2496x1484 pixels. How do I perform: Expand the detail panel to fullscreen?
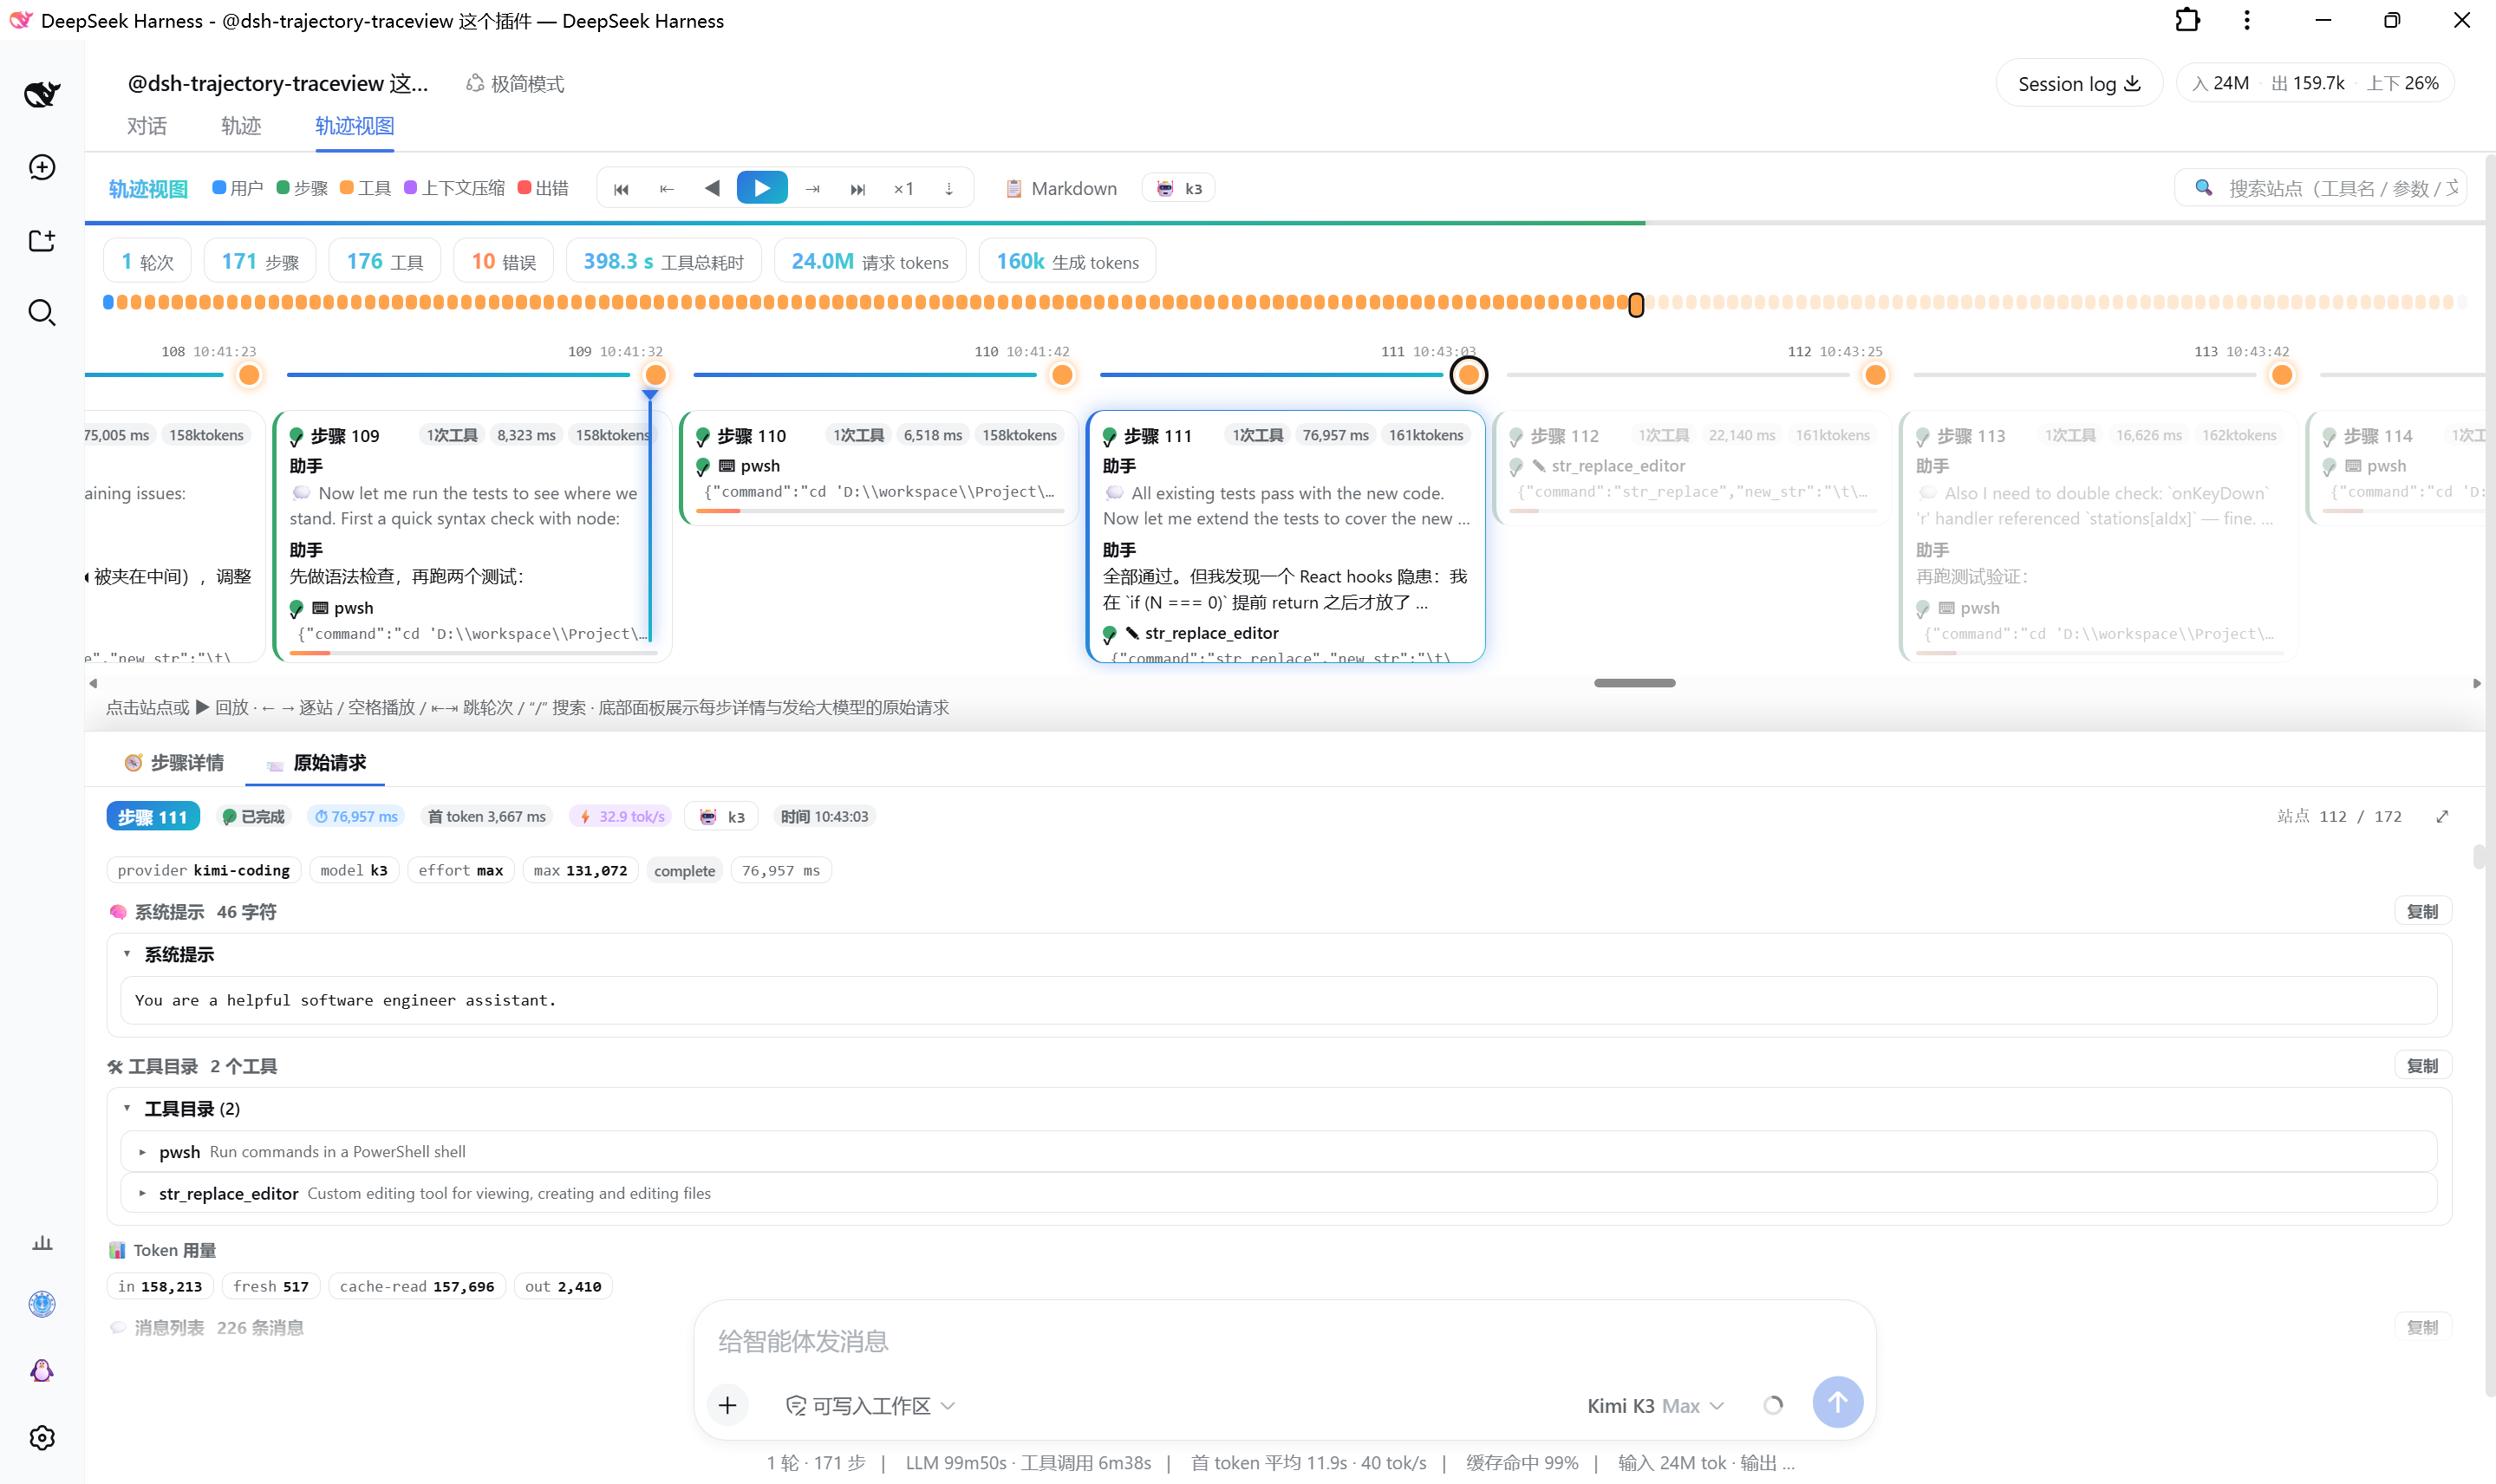pos(2442,817)
